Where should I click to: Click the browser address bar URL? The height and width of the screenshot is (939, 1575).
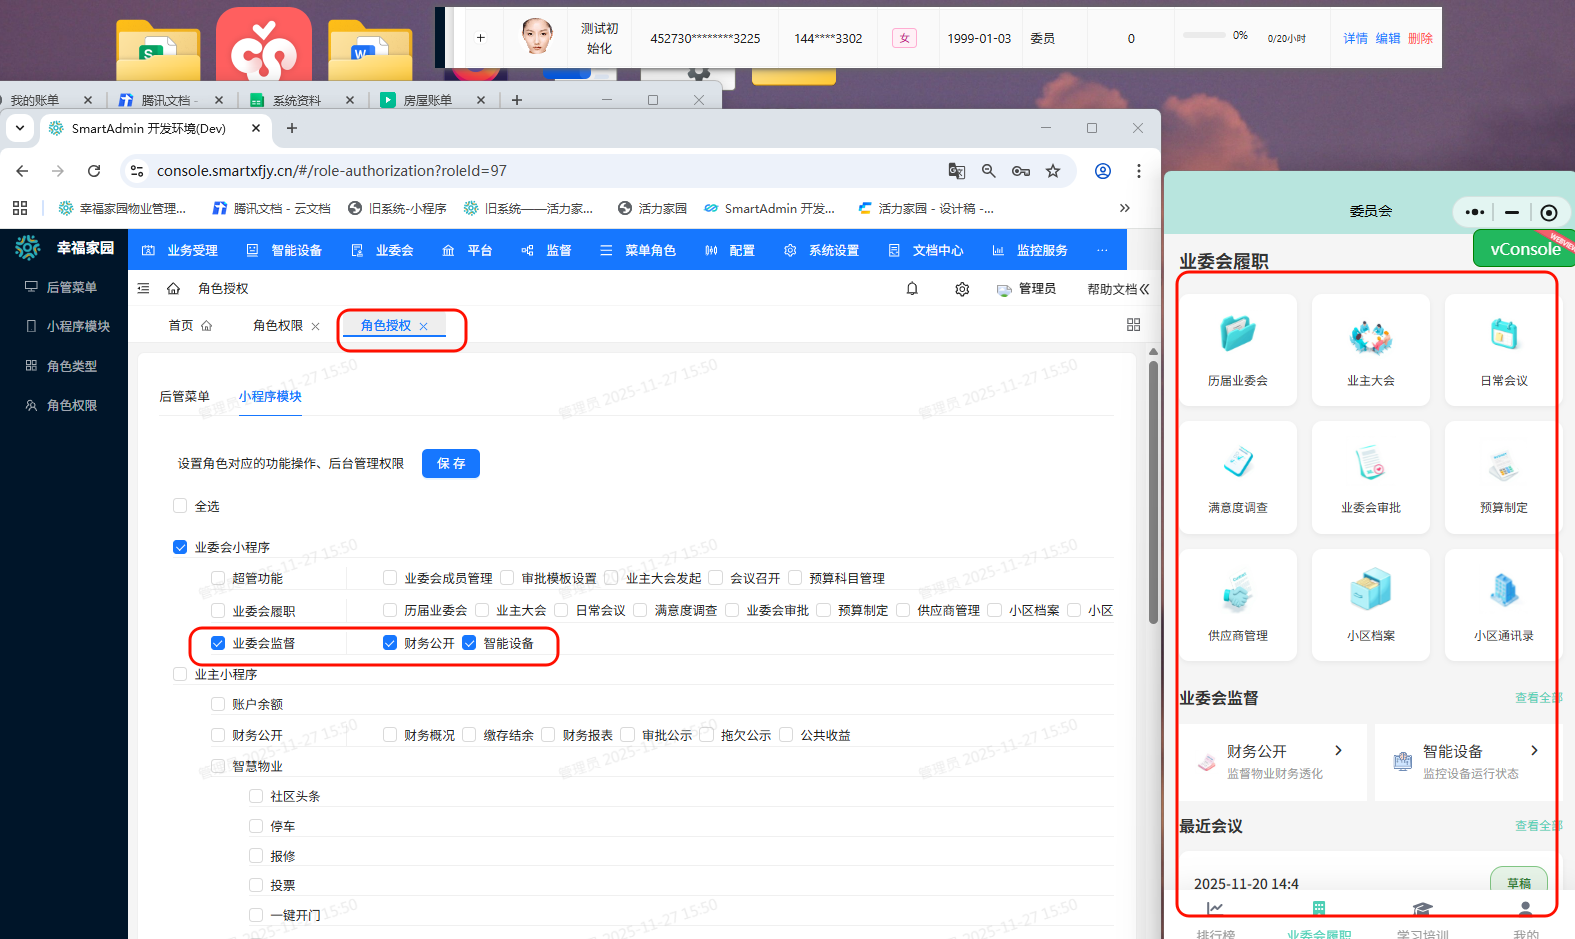point(332,171)
